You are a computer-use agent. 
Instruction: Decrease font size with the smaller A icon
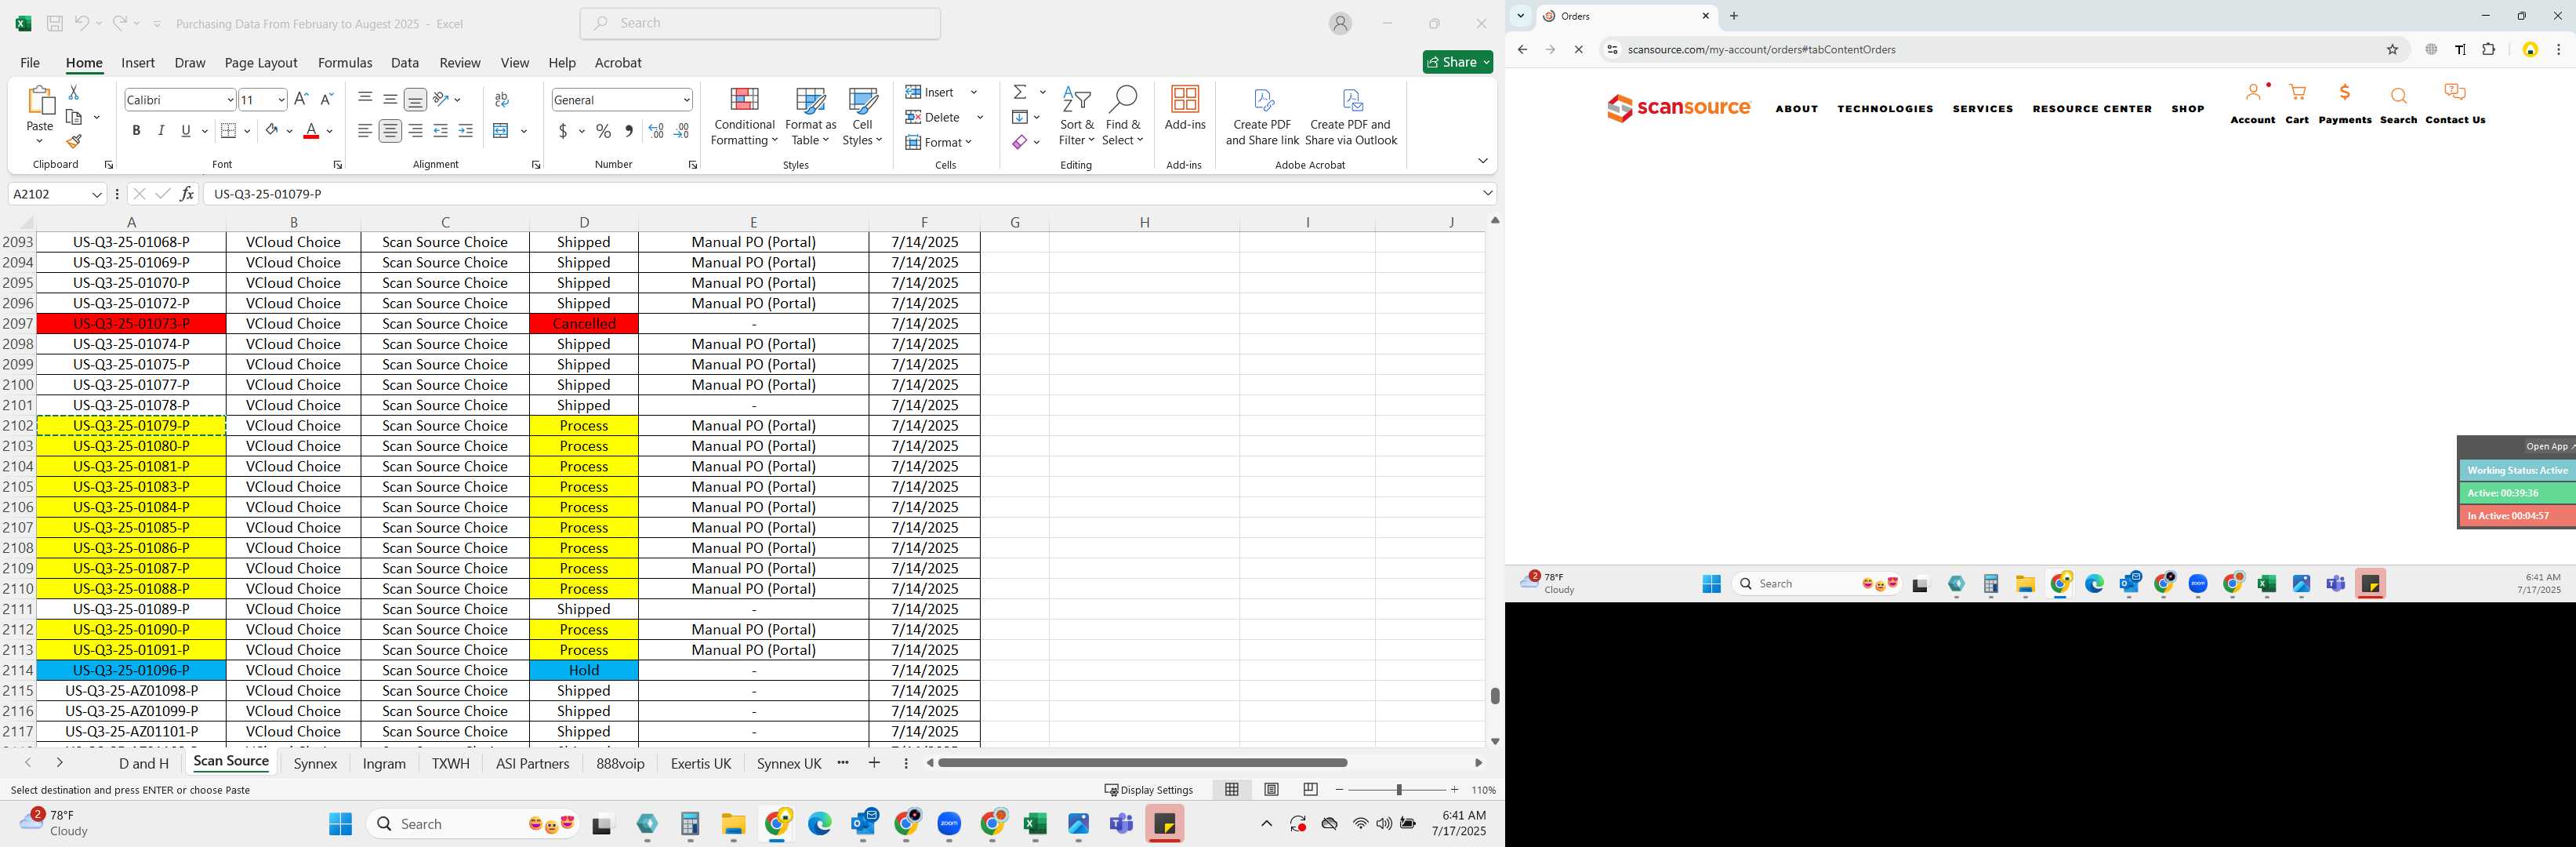click(x=326, y=99)
